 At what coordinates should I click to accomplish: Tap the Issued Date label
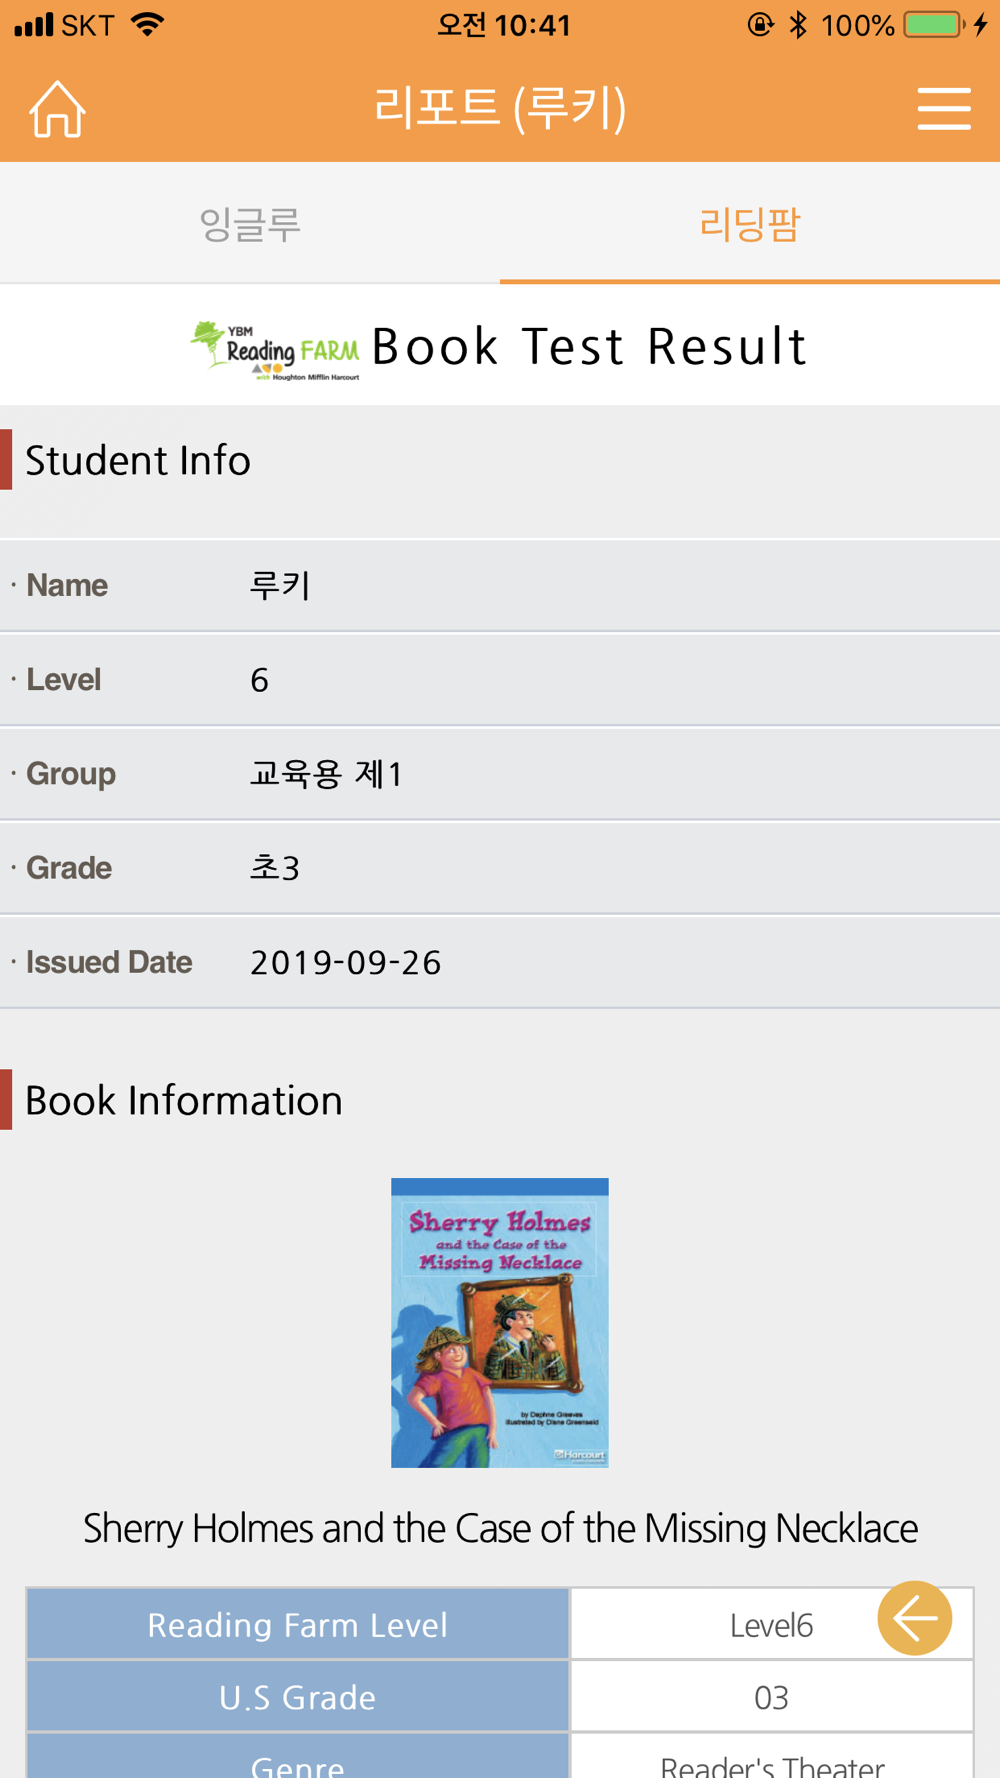pos(109,962)
